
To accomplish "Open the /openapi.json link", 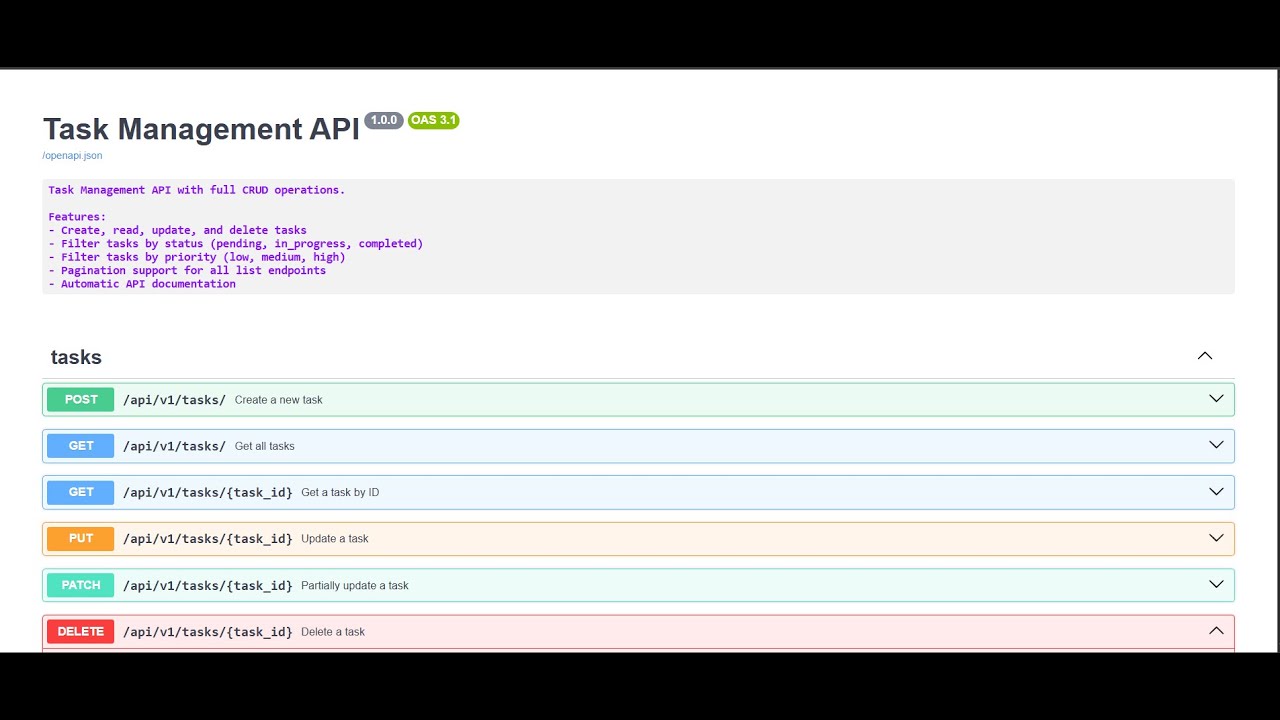I will tap(72, 156).
